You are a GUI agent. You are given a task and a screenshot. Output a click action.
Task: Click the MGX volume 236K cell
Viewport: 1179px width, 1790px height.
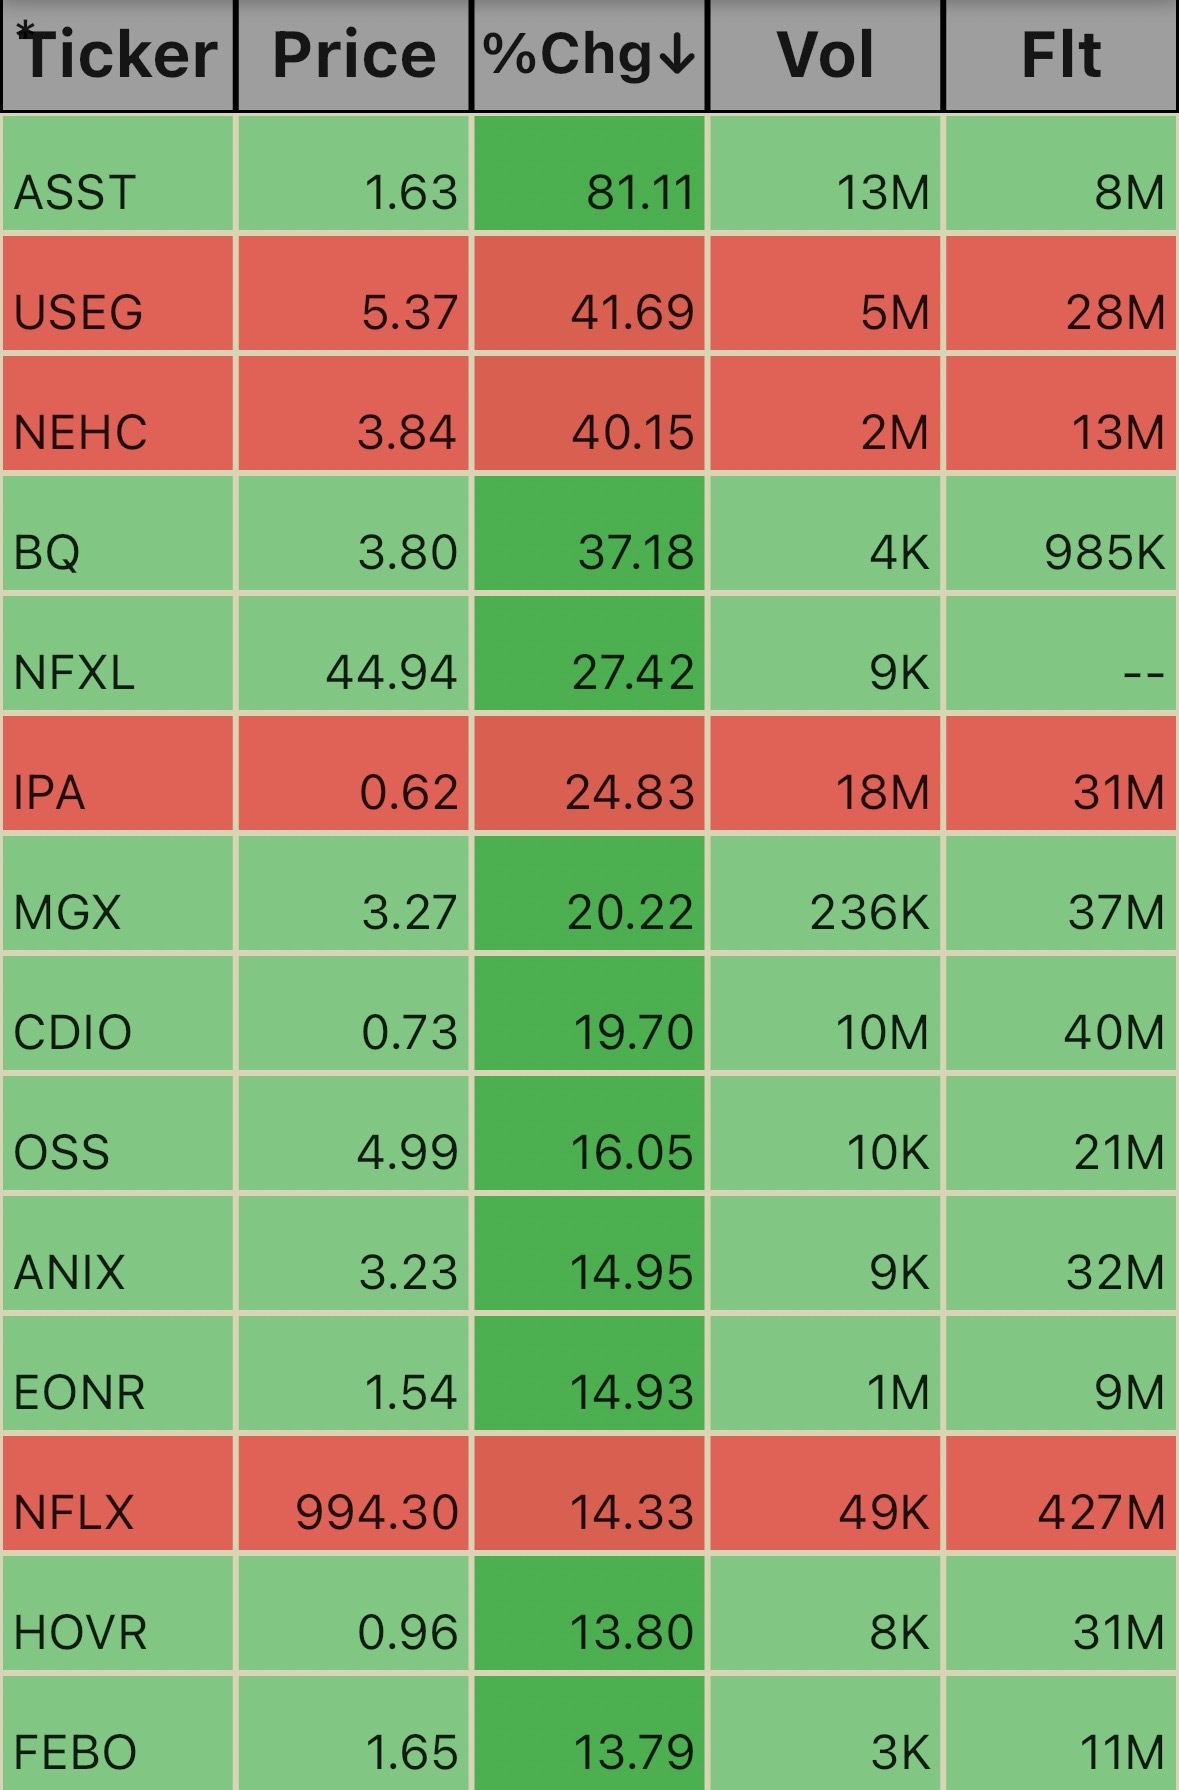pos(825,893)
